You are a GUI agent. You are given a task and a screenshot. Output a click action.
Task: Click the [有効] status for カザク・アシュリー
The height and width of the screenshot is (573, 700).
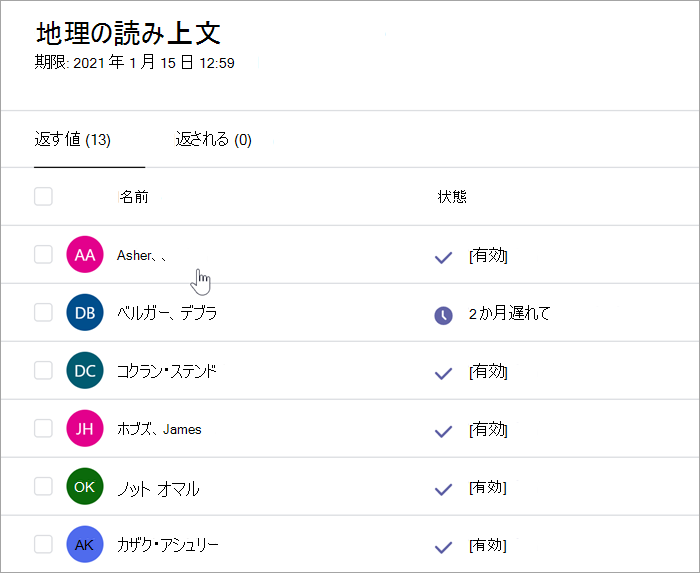488,545
